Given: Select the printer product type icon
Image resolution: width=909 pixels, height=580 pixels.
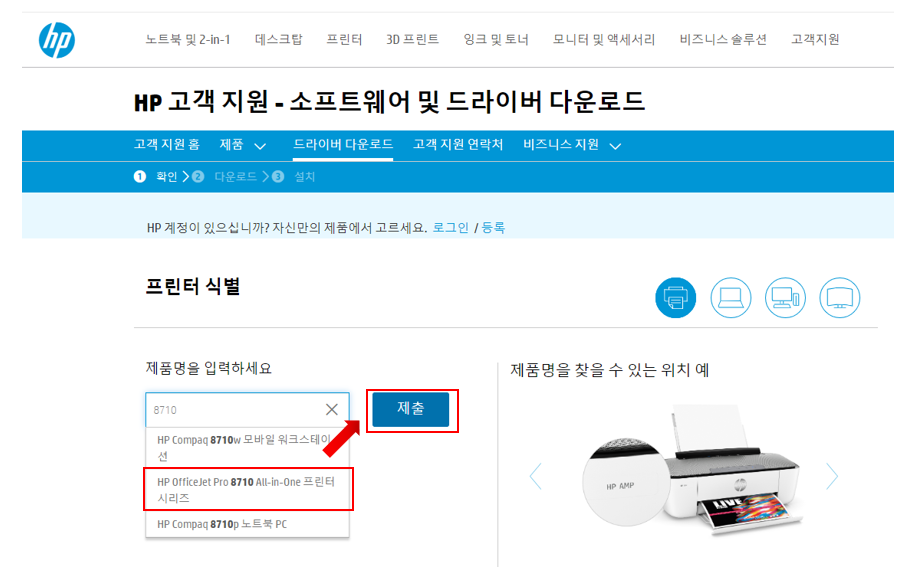Looking at the screenshot, I should click(x=675, y=298).
